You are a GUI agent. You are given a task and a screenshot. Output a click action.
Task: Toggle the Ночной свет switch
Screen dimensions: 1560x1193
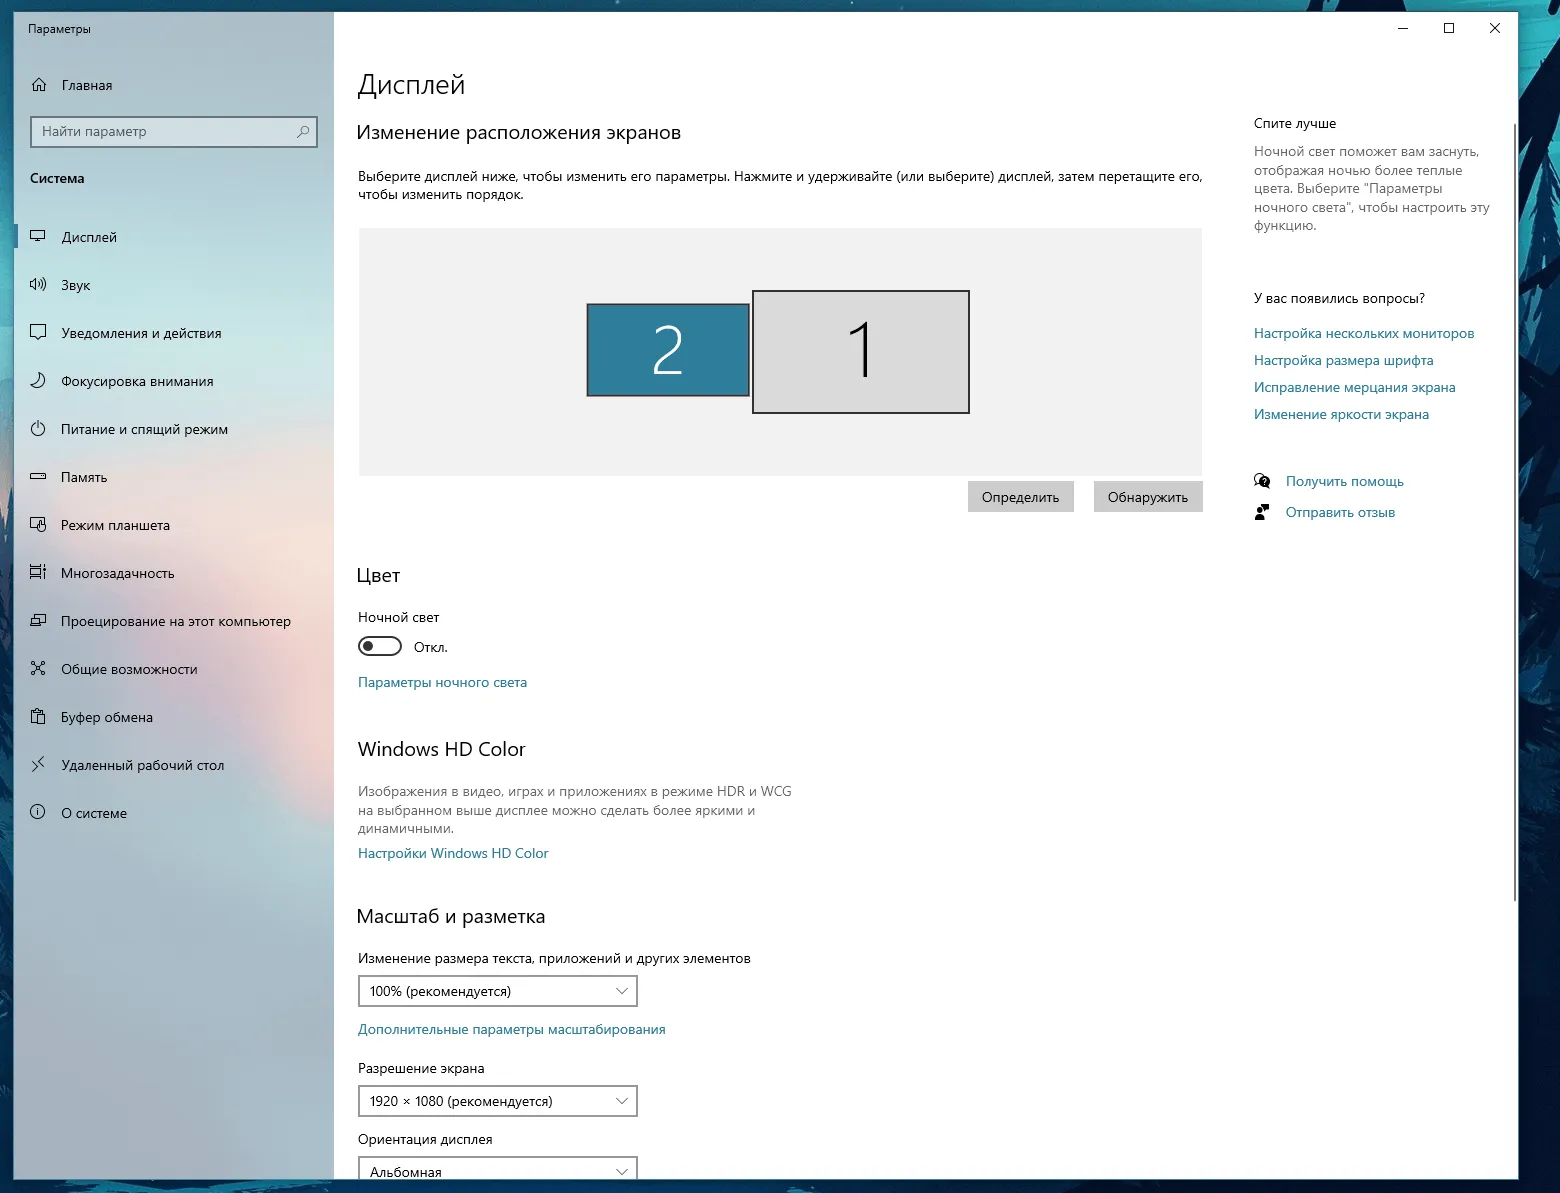[380, 647]
